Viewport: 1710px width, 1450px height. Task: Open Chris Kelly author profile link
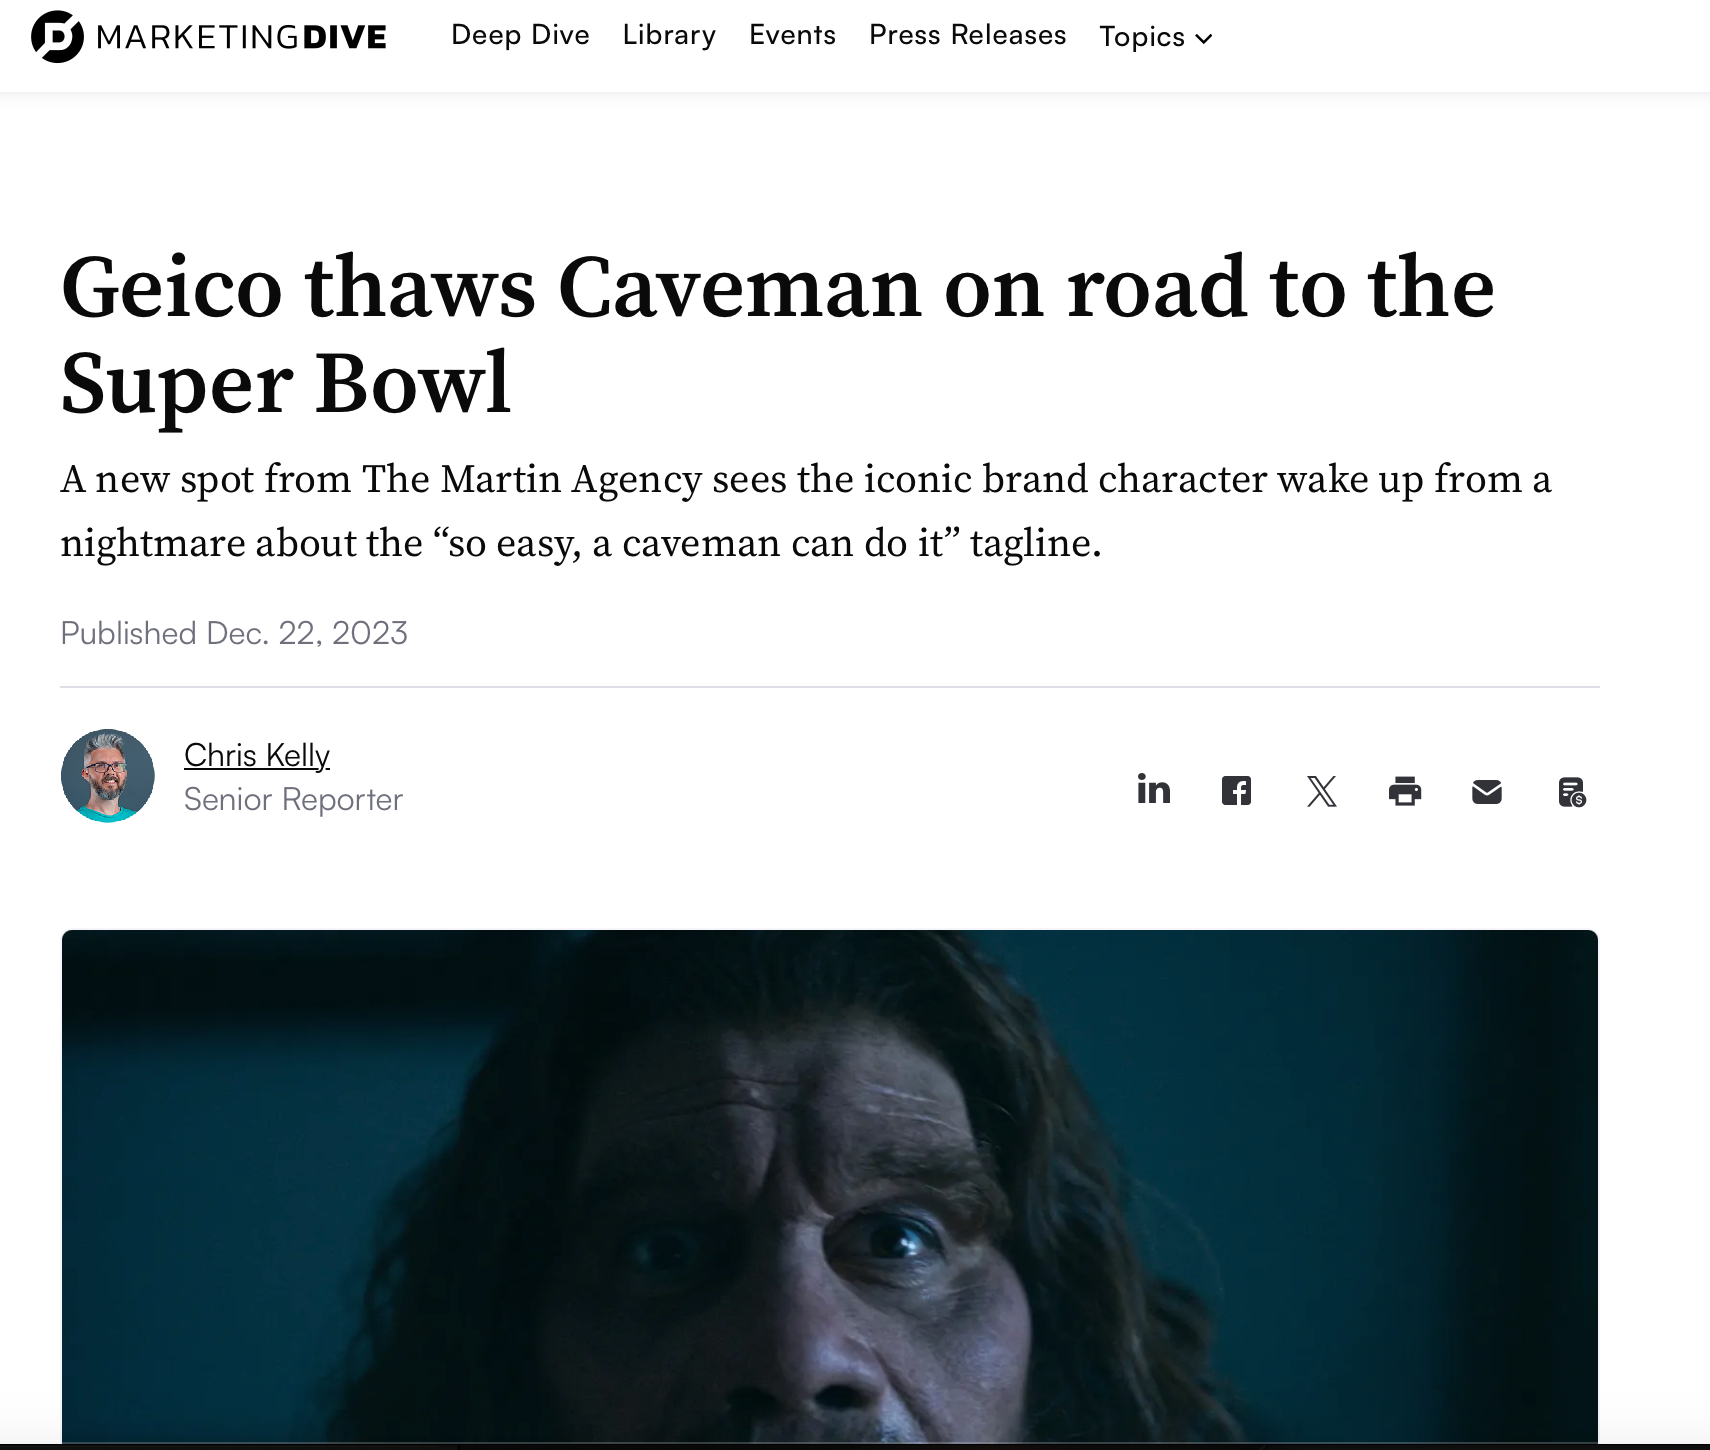(257, 755)
